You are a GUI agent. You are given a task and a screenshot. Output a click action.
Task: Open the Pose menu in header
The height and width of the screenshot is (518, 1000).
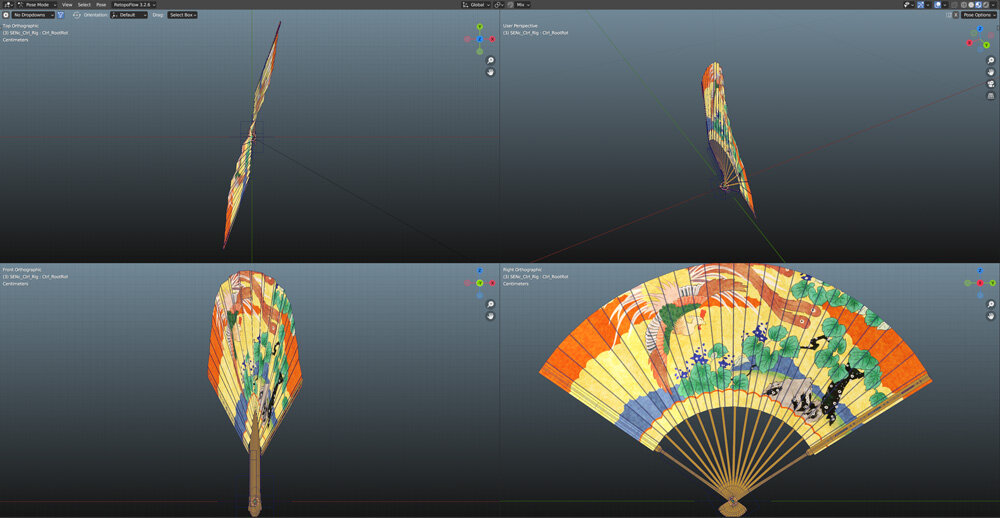point(101,4)
